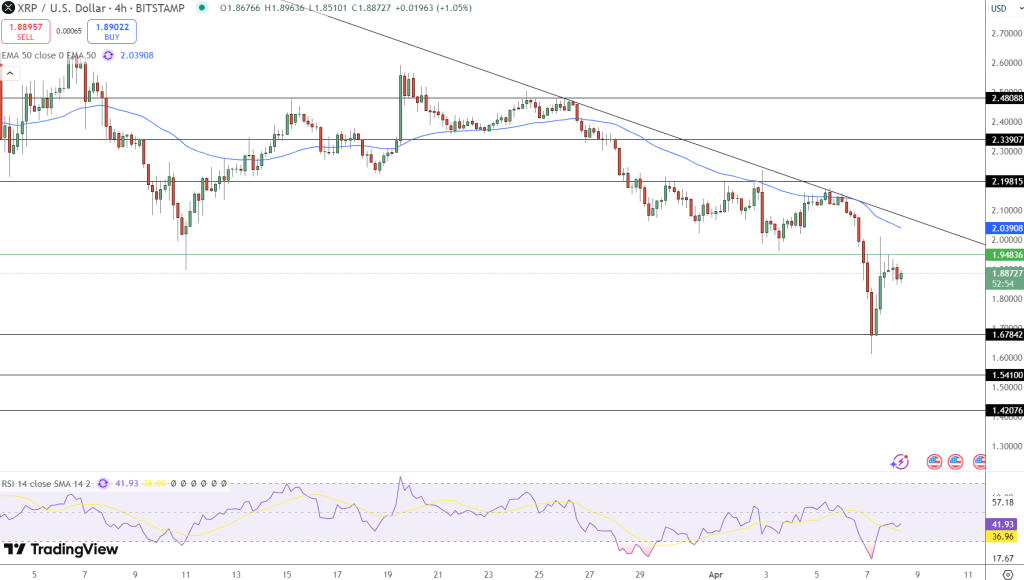Click the date label 13 on time axis
The image size is (1024, 580).
tap(236, 575)
